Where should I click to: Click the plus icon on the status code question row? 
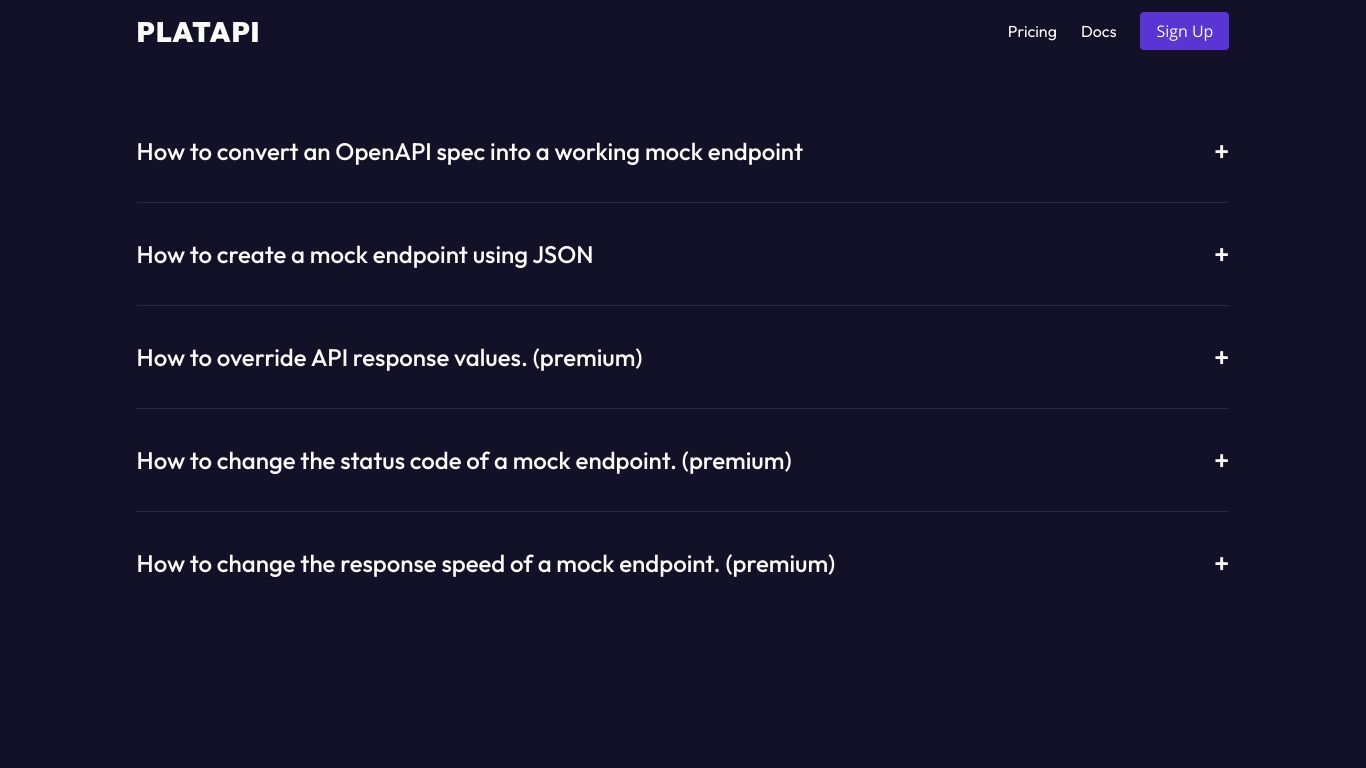pyautogui.click(x=1221, y=461)
